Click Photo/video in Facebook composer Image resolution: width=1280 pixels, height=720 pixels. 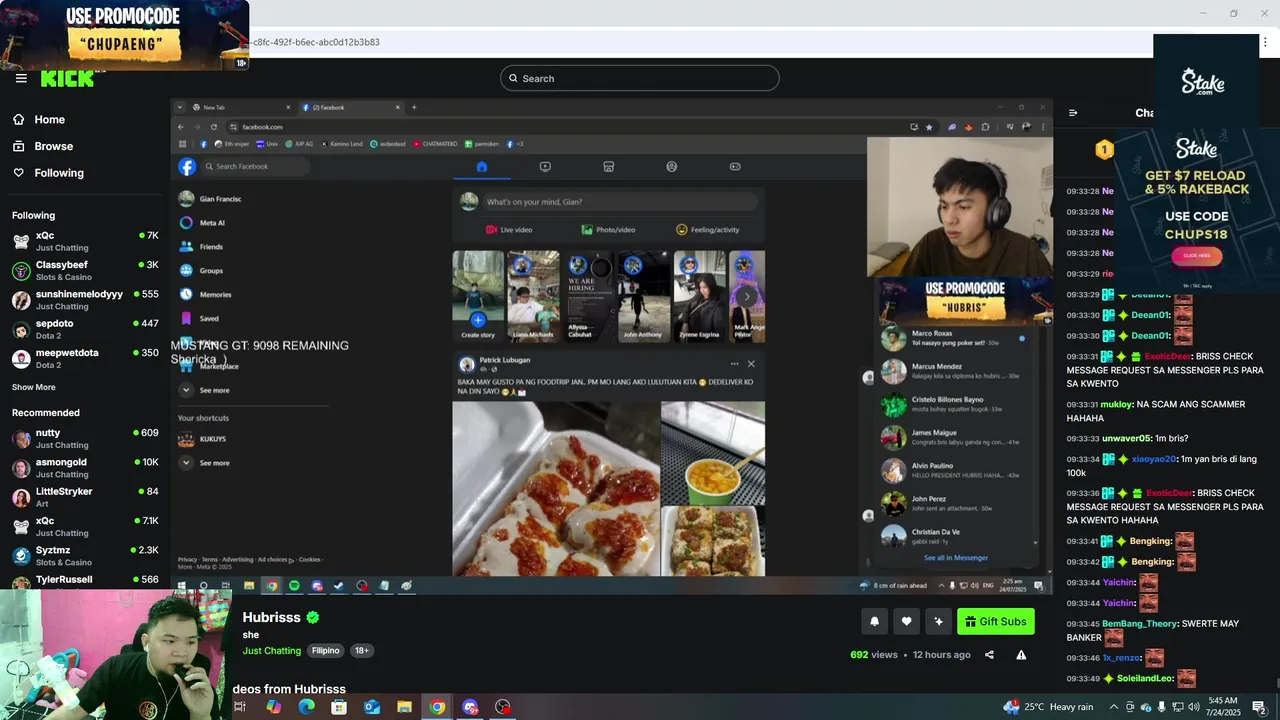point(609,230)
